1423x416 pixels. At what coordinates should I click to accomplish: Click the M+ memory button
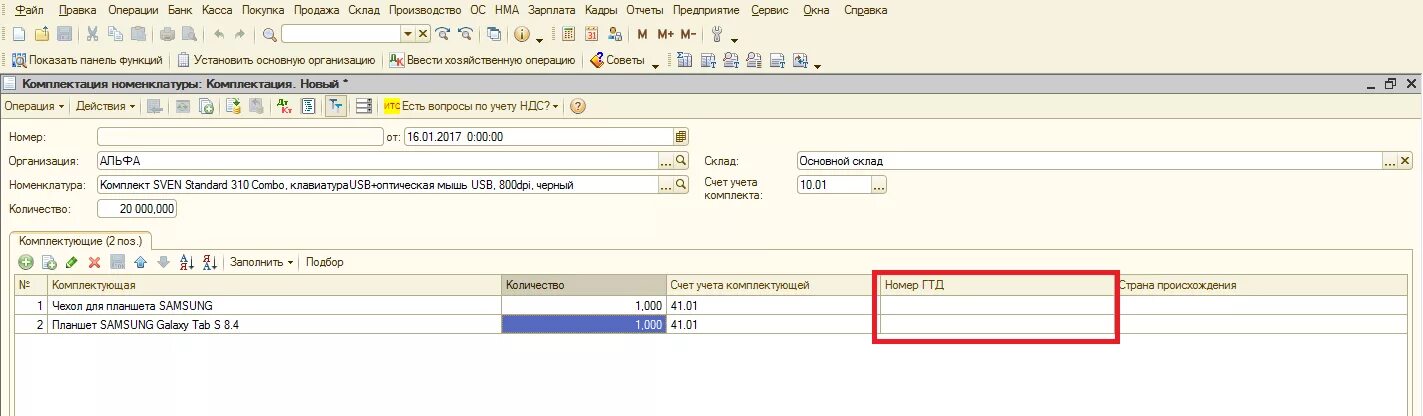coord(665,34)
